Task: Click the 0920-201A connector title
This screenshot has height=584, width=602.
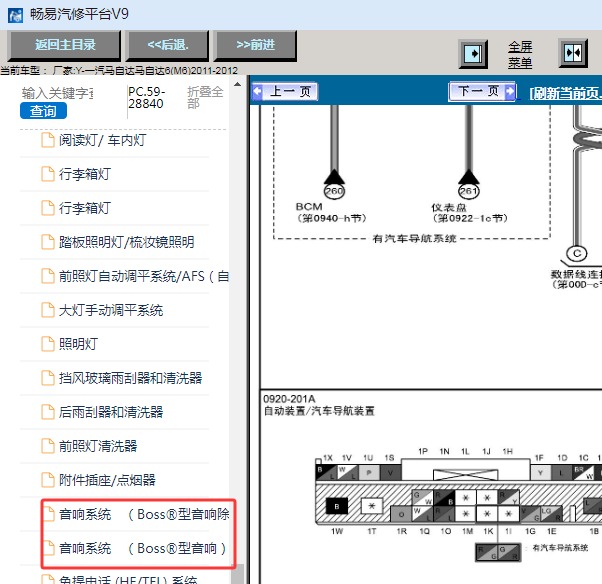Action: pos(289,399)
